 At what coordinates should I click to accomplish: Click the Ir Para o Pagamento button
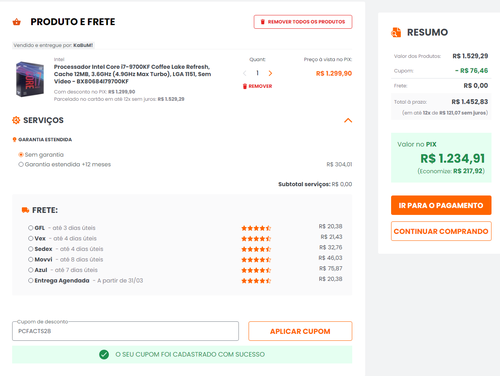click(x=441, y=205)
